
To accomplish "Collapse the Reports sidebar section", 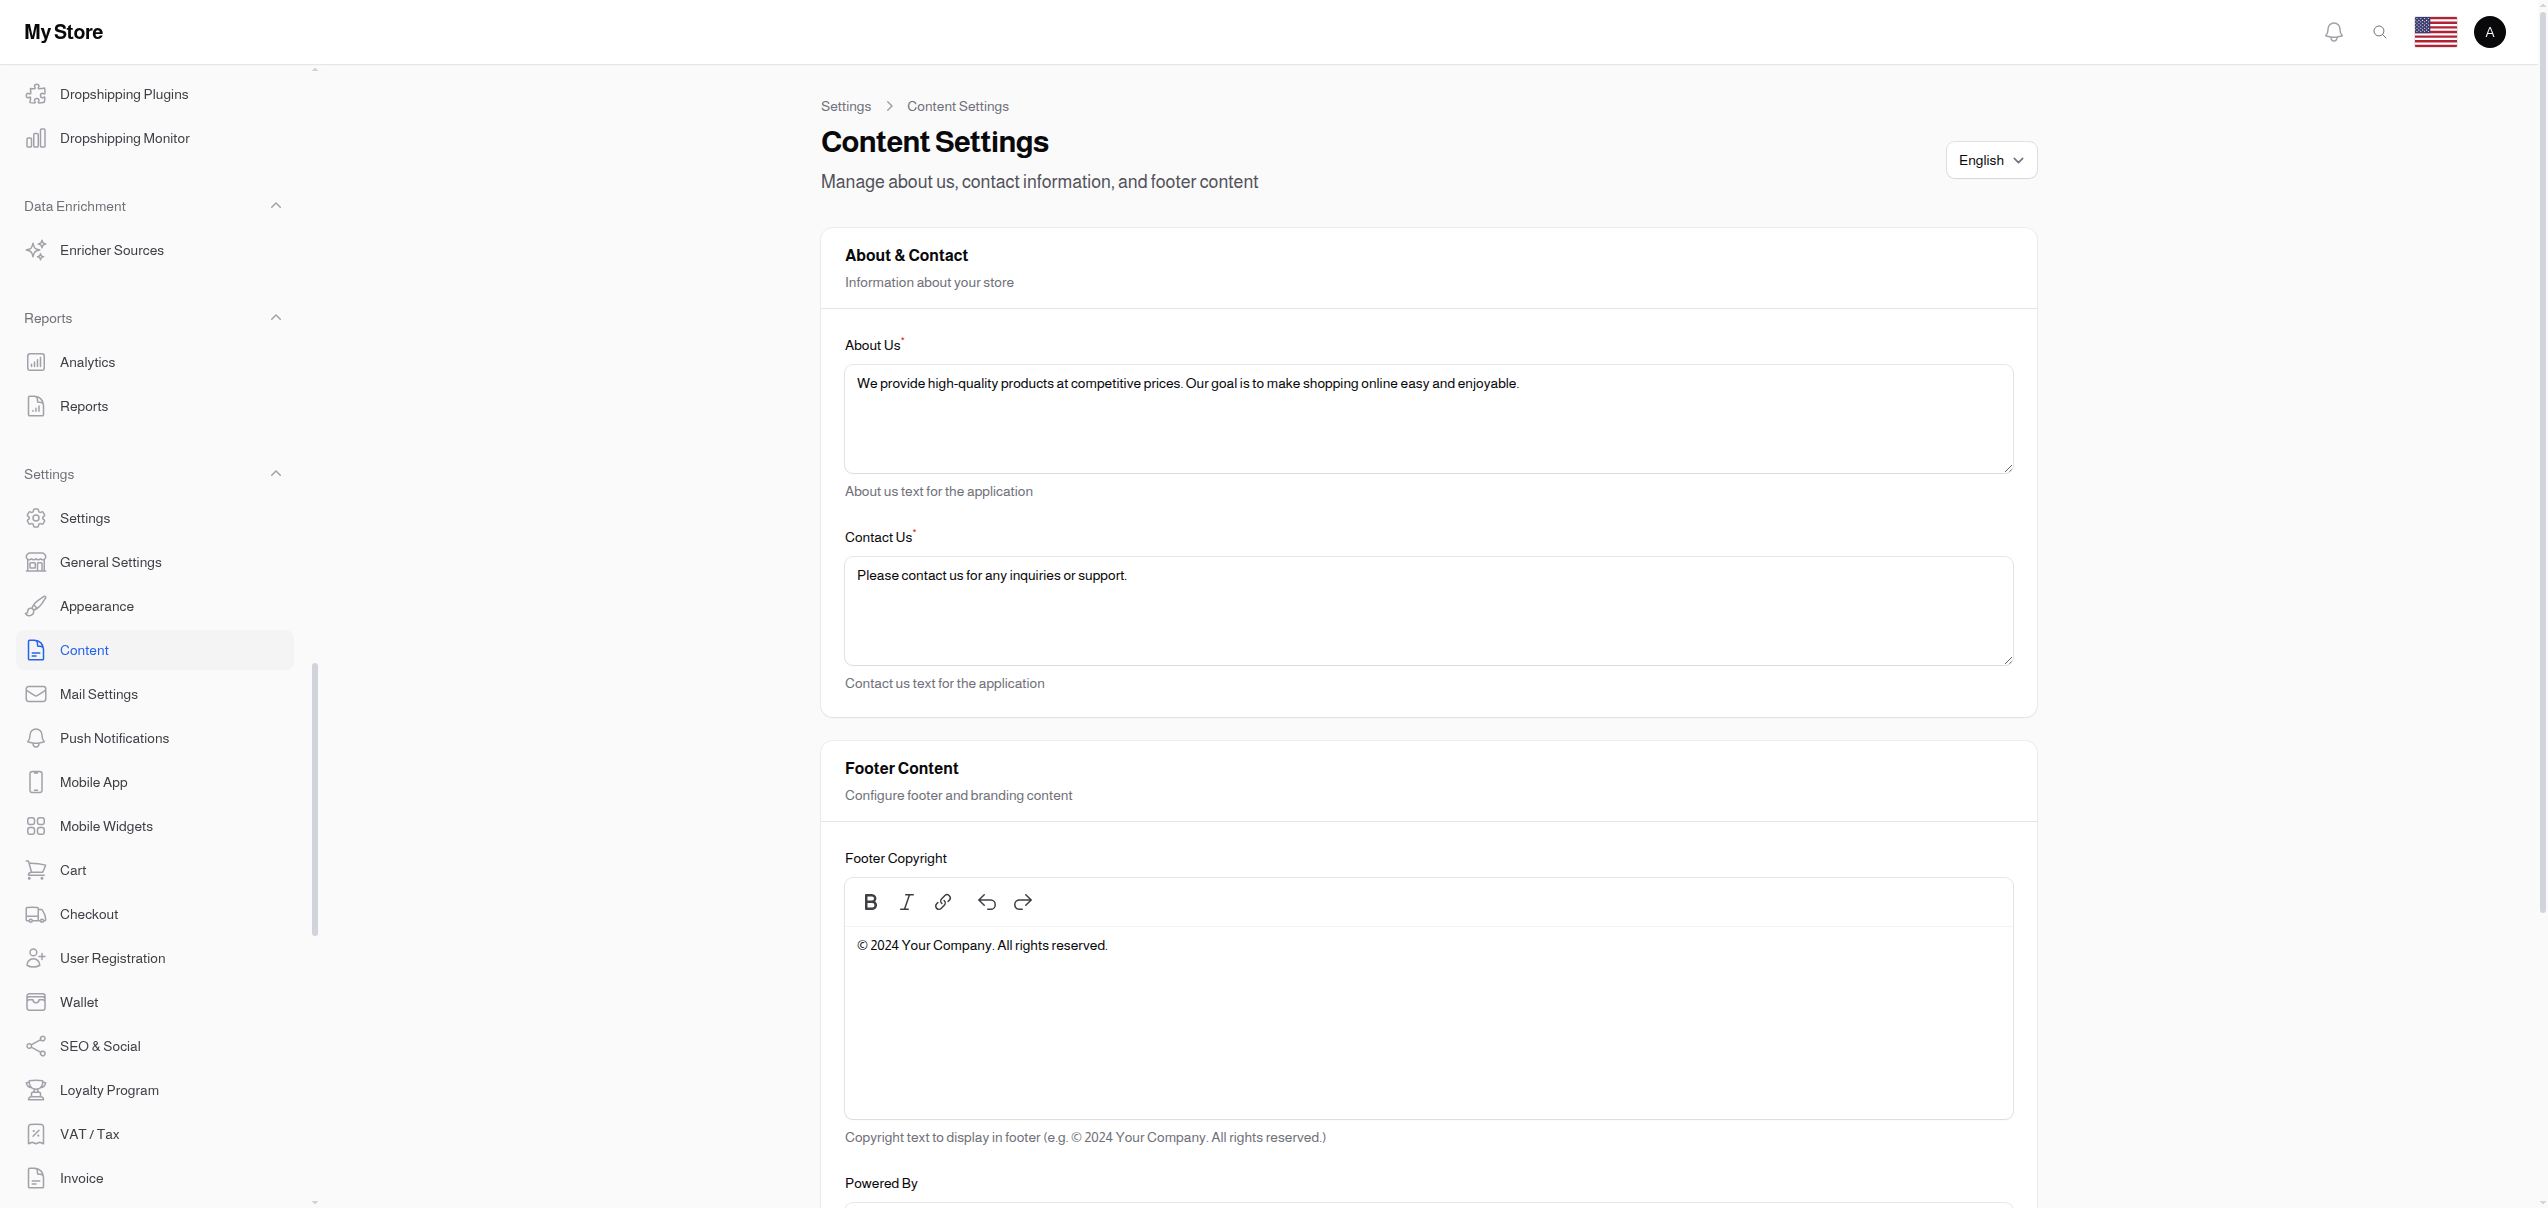I will pyautogui.click(x=275, y=318).
